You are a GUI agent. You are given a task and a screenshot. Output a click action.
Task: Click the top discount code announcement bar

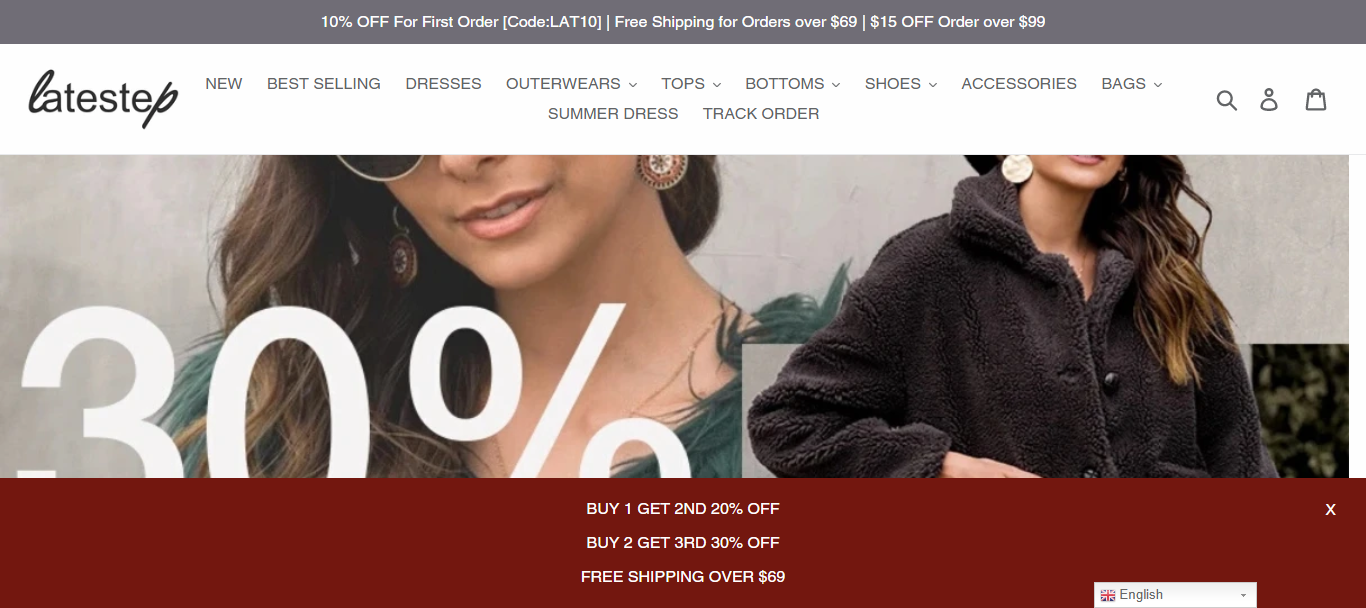pyautogui.click(x=683, y=22)
